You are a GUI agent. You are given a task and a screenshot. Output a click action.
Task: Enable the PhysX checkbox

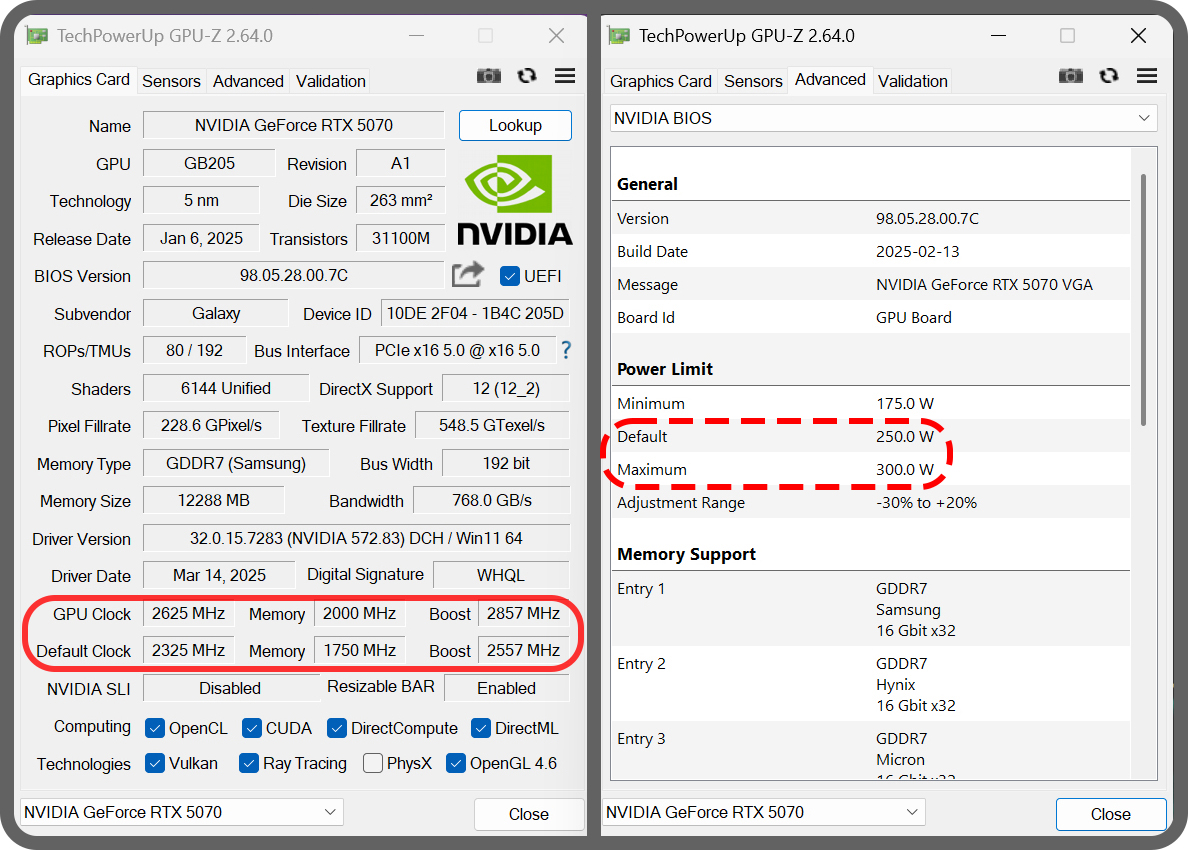coord(373,763)
